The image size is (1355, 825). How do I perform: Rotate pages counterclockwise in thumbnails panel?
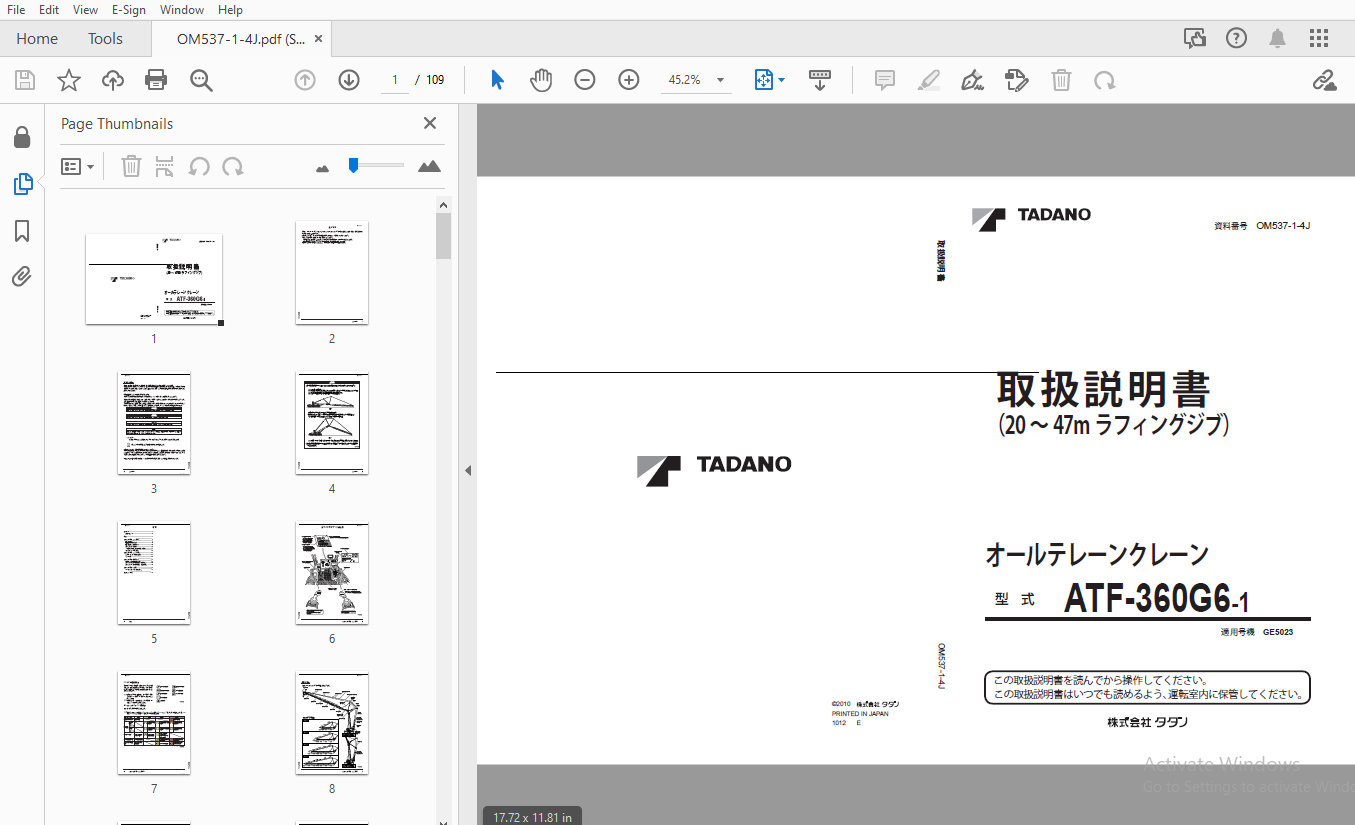tap(199, 166)
